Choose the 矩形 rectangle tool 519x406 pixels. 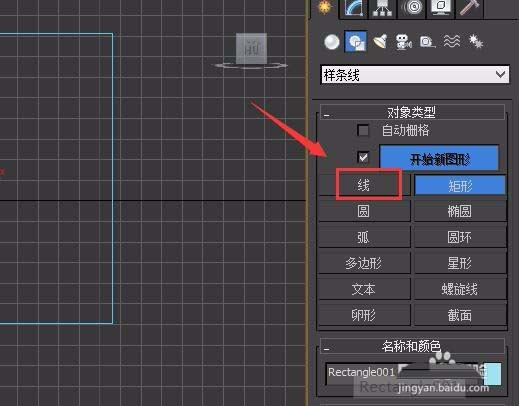(460, 185)
